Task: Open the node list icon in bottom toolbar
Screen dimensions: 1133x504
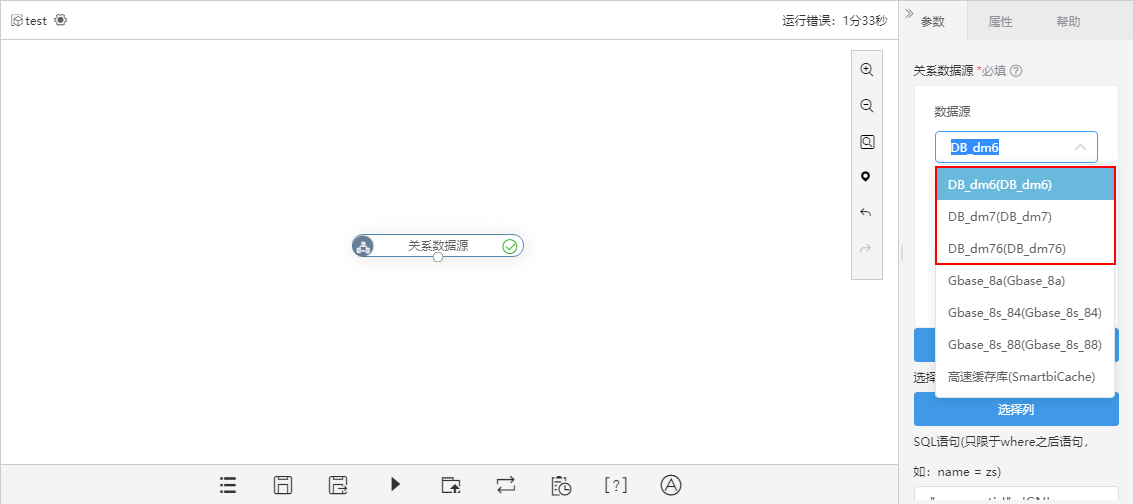Action: pyautogui.click(x=228, y=485)
